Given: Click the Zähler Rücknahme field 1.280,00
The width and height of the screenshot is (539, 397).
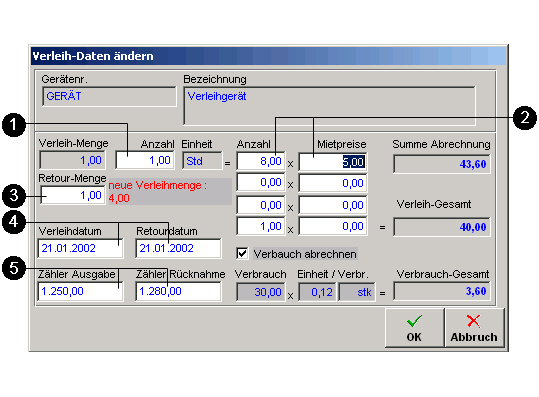Looking at the screenshot, I should [178, 291].
